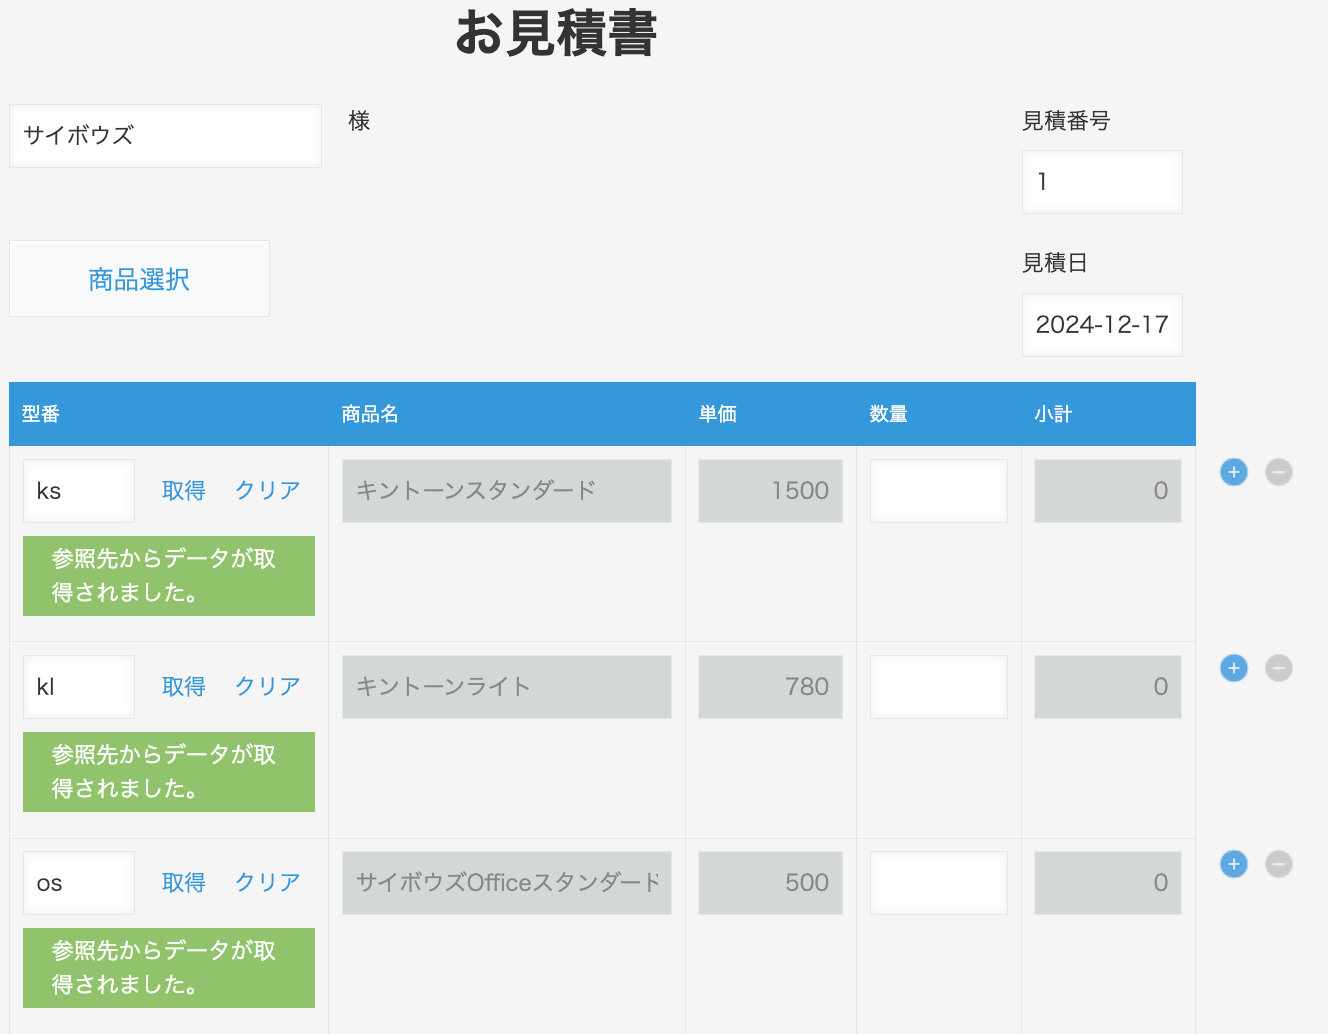Viewport: 1328px width, 1034px height.
Task: Focus the model number field containing kl
Action: point(79,687)
